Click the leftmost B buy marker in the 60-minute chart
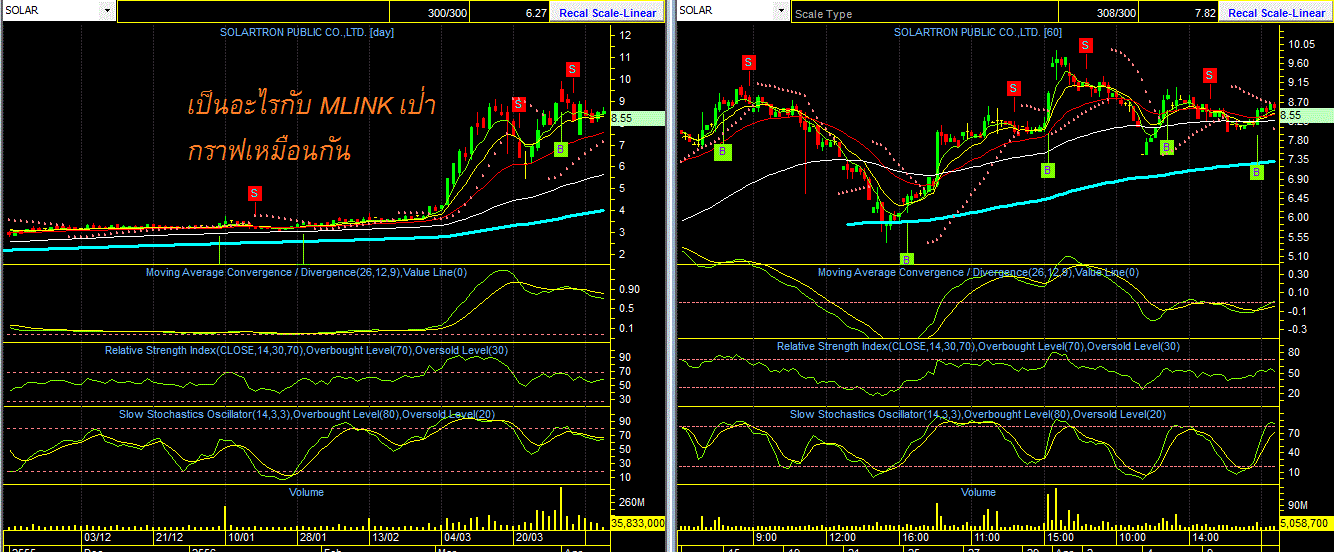1334x552 pixels. [724, 151]
